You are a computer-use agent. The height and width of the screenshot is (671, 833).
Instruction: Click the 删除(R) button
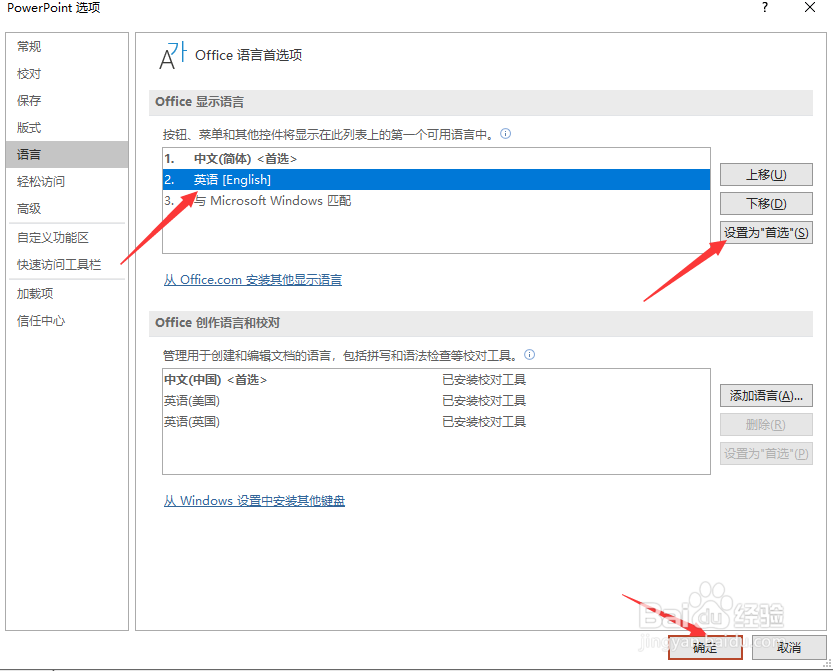coord(766,425)
